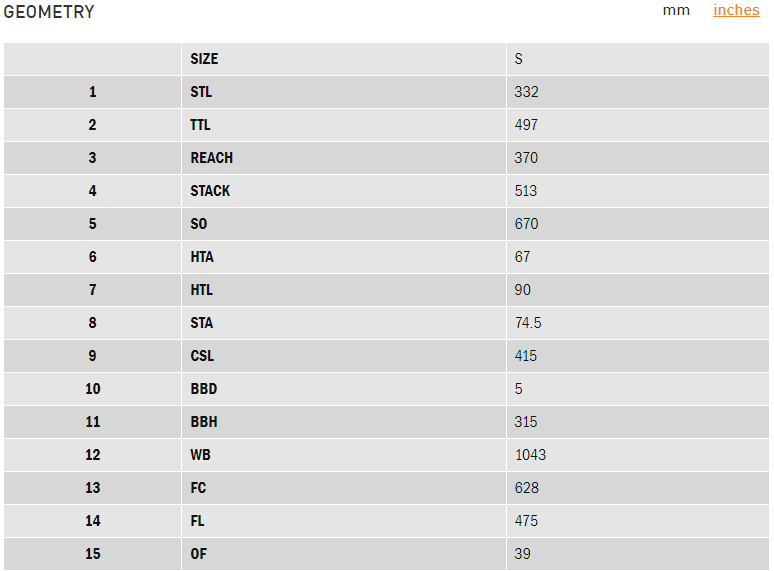Switch units to inches
Viewport: 774px width, 571px height.
point(736,10)
